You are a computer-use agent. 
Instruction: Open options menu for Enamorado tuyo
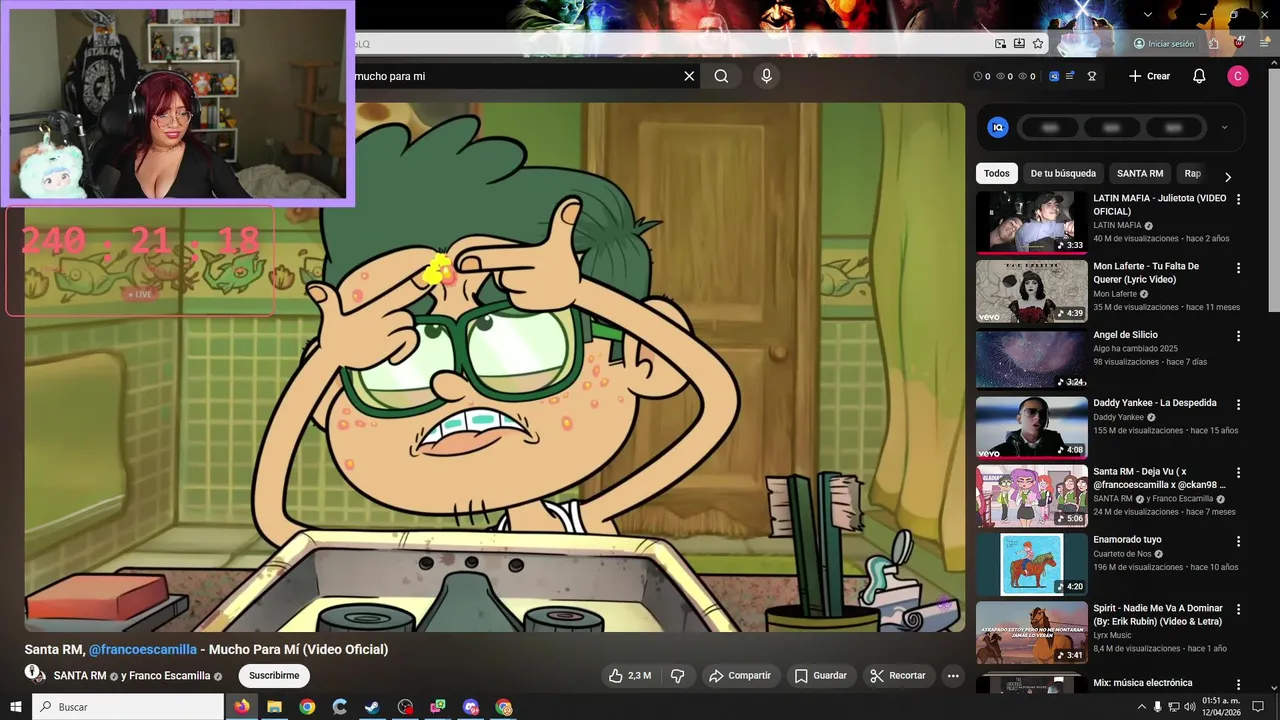pyautogui.click(x=1238, y=541)
